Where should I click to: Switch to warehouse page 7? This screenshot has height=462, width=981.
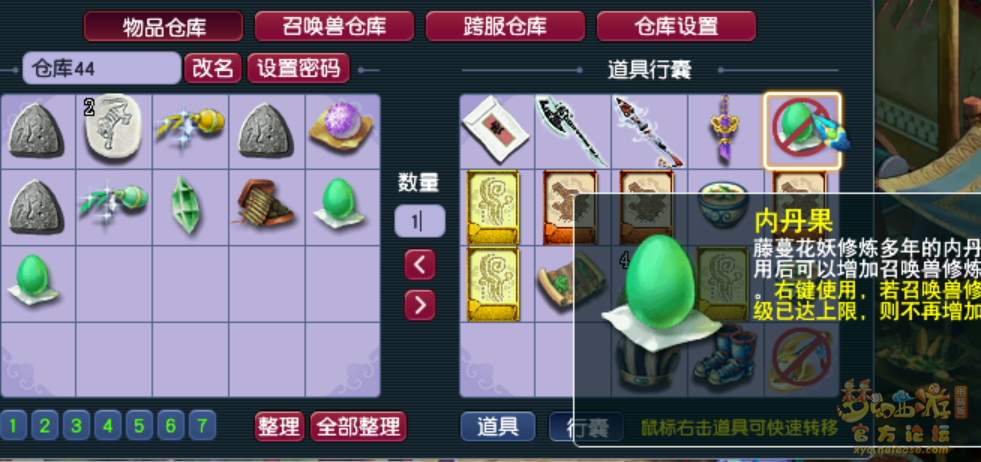coord(202,426)
